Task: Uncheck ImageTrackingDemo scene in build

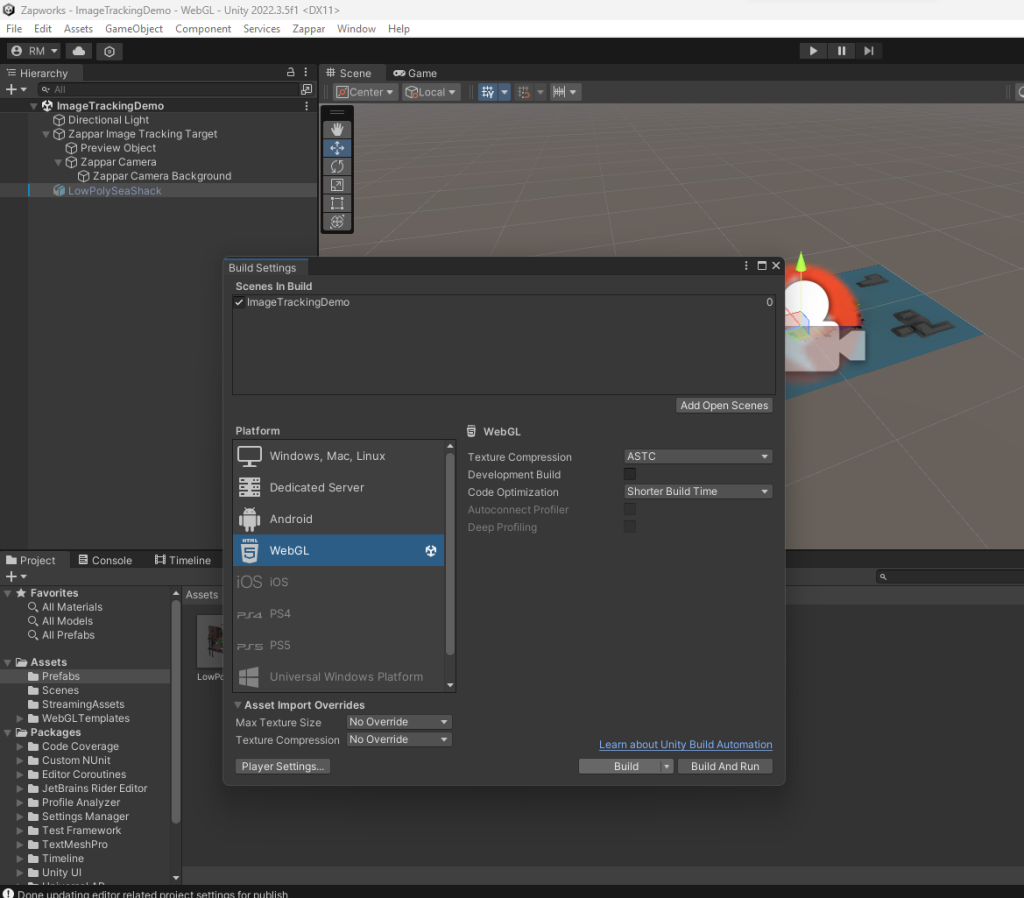Action: pos(239,302)
